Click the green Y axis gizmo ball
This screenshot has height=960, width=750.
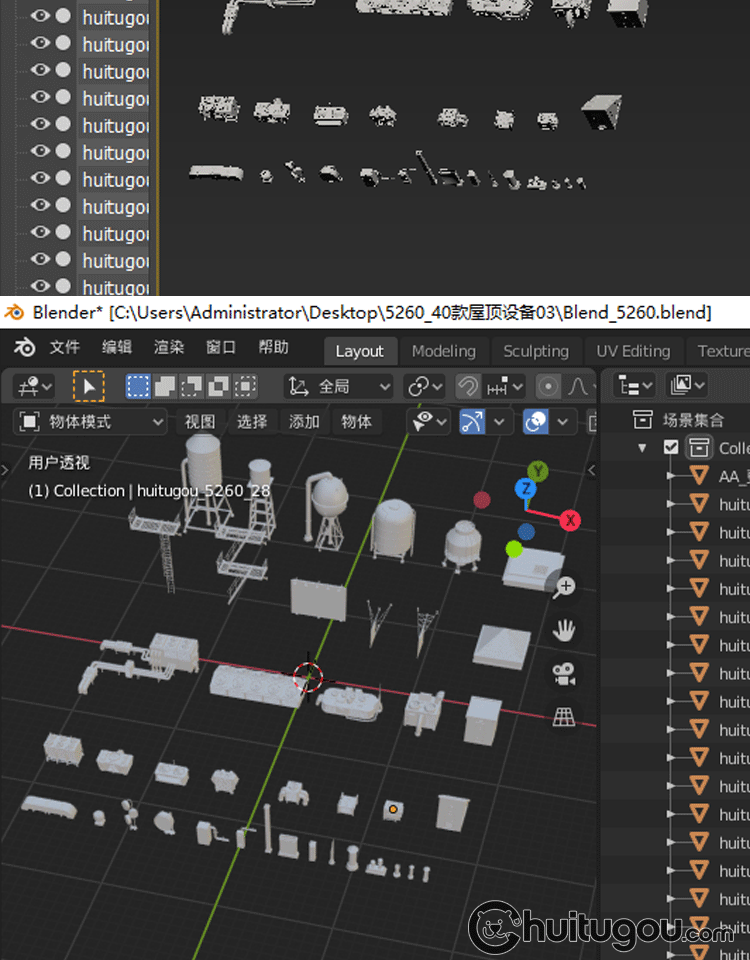click(538, 471)
